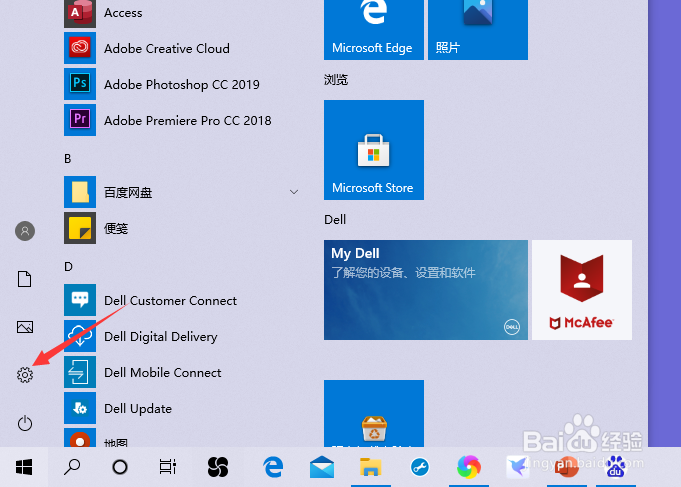
Task: Open Mail from the taskbar
Action: pyautogui.click(x=322, y=467)
